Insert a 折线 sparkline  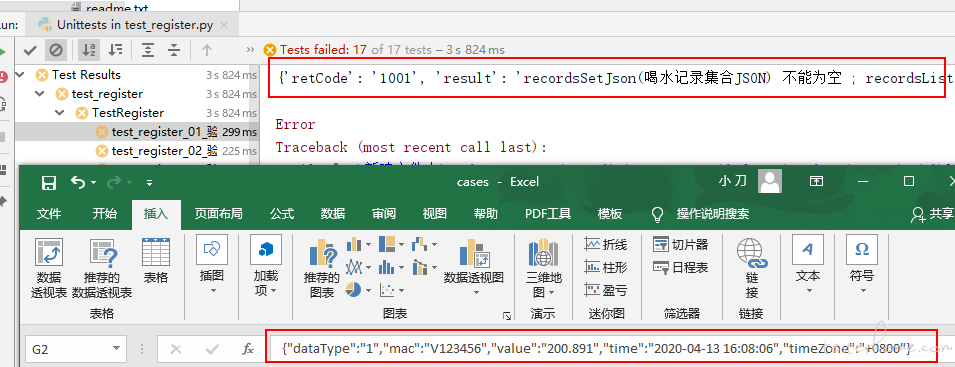[605, 245]
